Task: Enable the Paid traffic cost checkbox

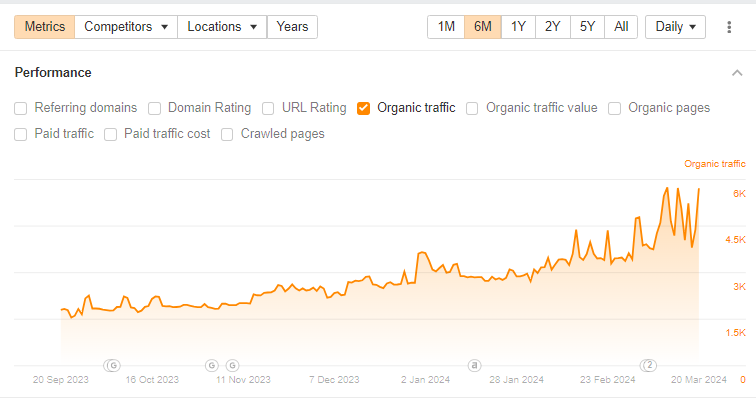Action: click(110, 134)
